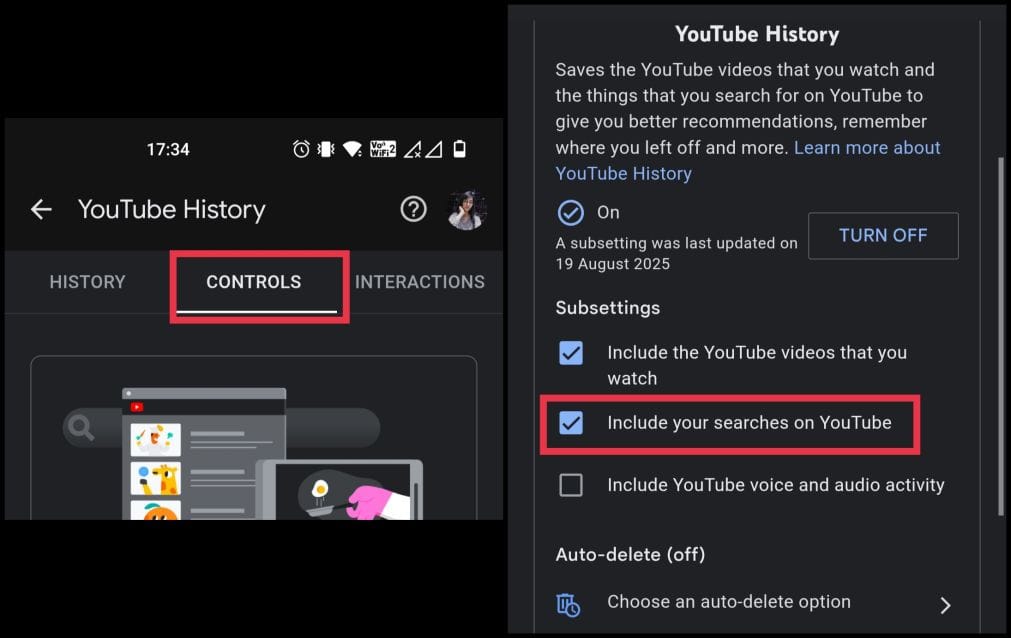
Task: Select the CONTROLS tab
Action: [254, 282]
